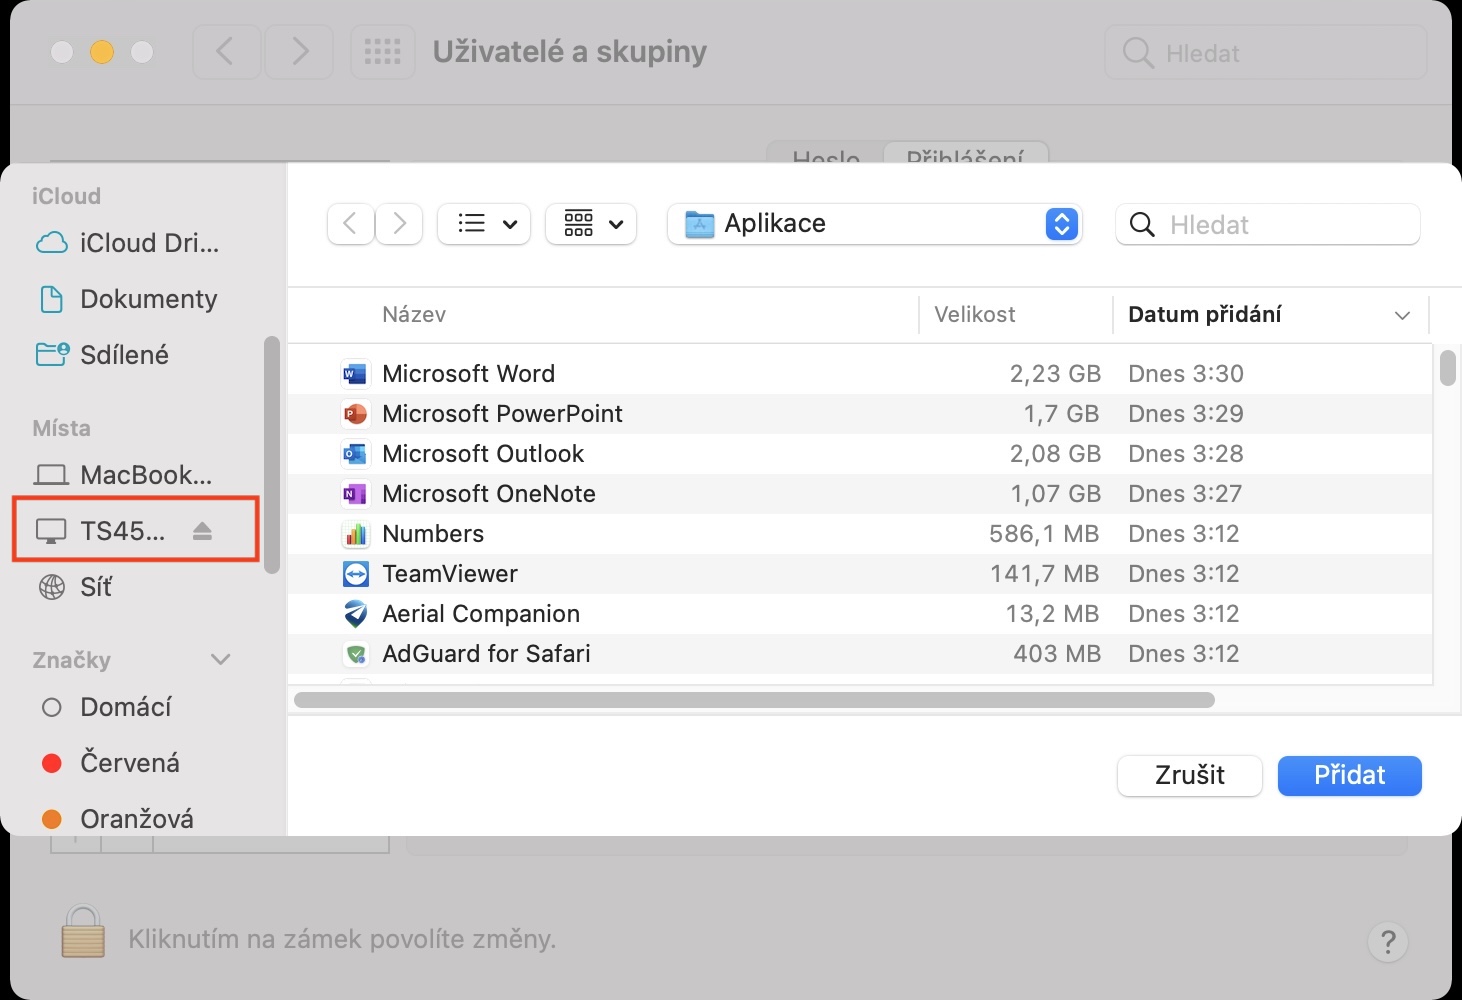Click the lock icon to allow changes
Image resolution: width=1462 pixels, height=1000 pixels.
(x=83, y=932)
